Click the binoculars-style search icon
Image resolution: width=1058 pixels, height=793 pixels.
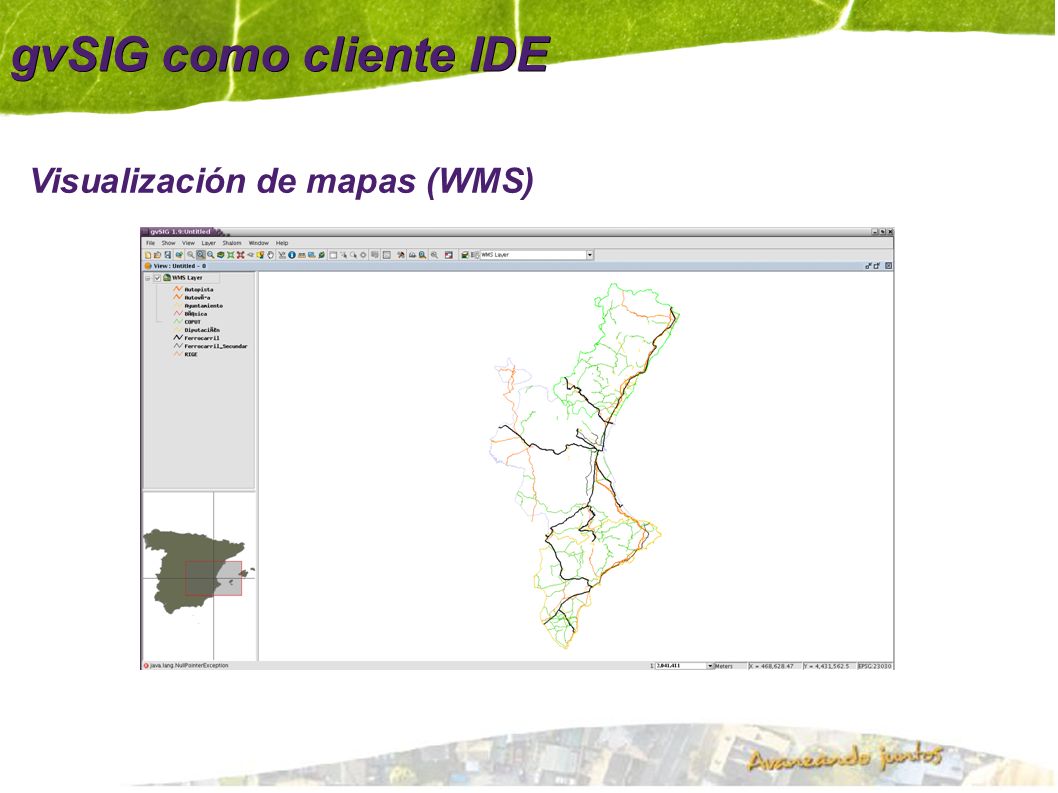click(x=412, y=255)
